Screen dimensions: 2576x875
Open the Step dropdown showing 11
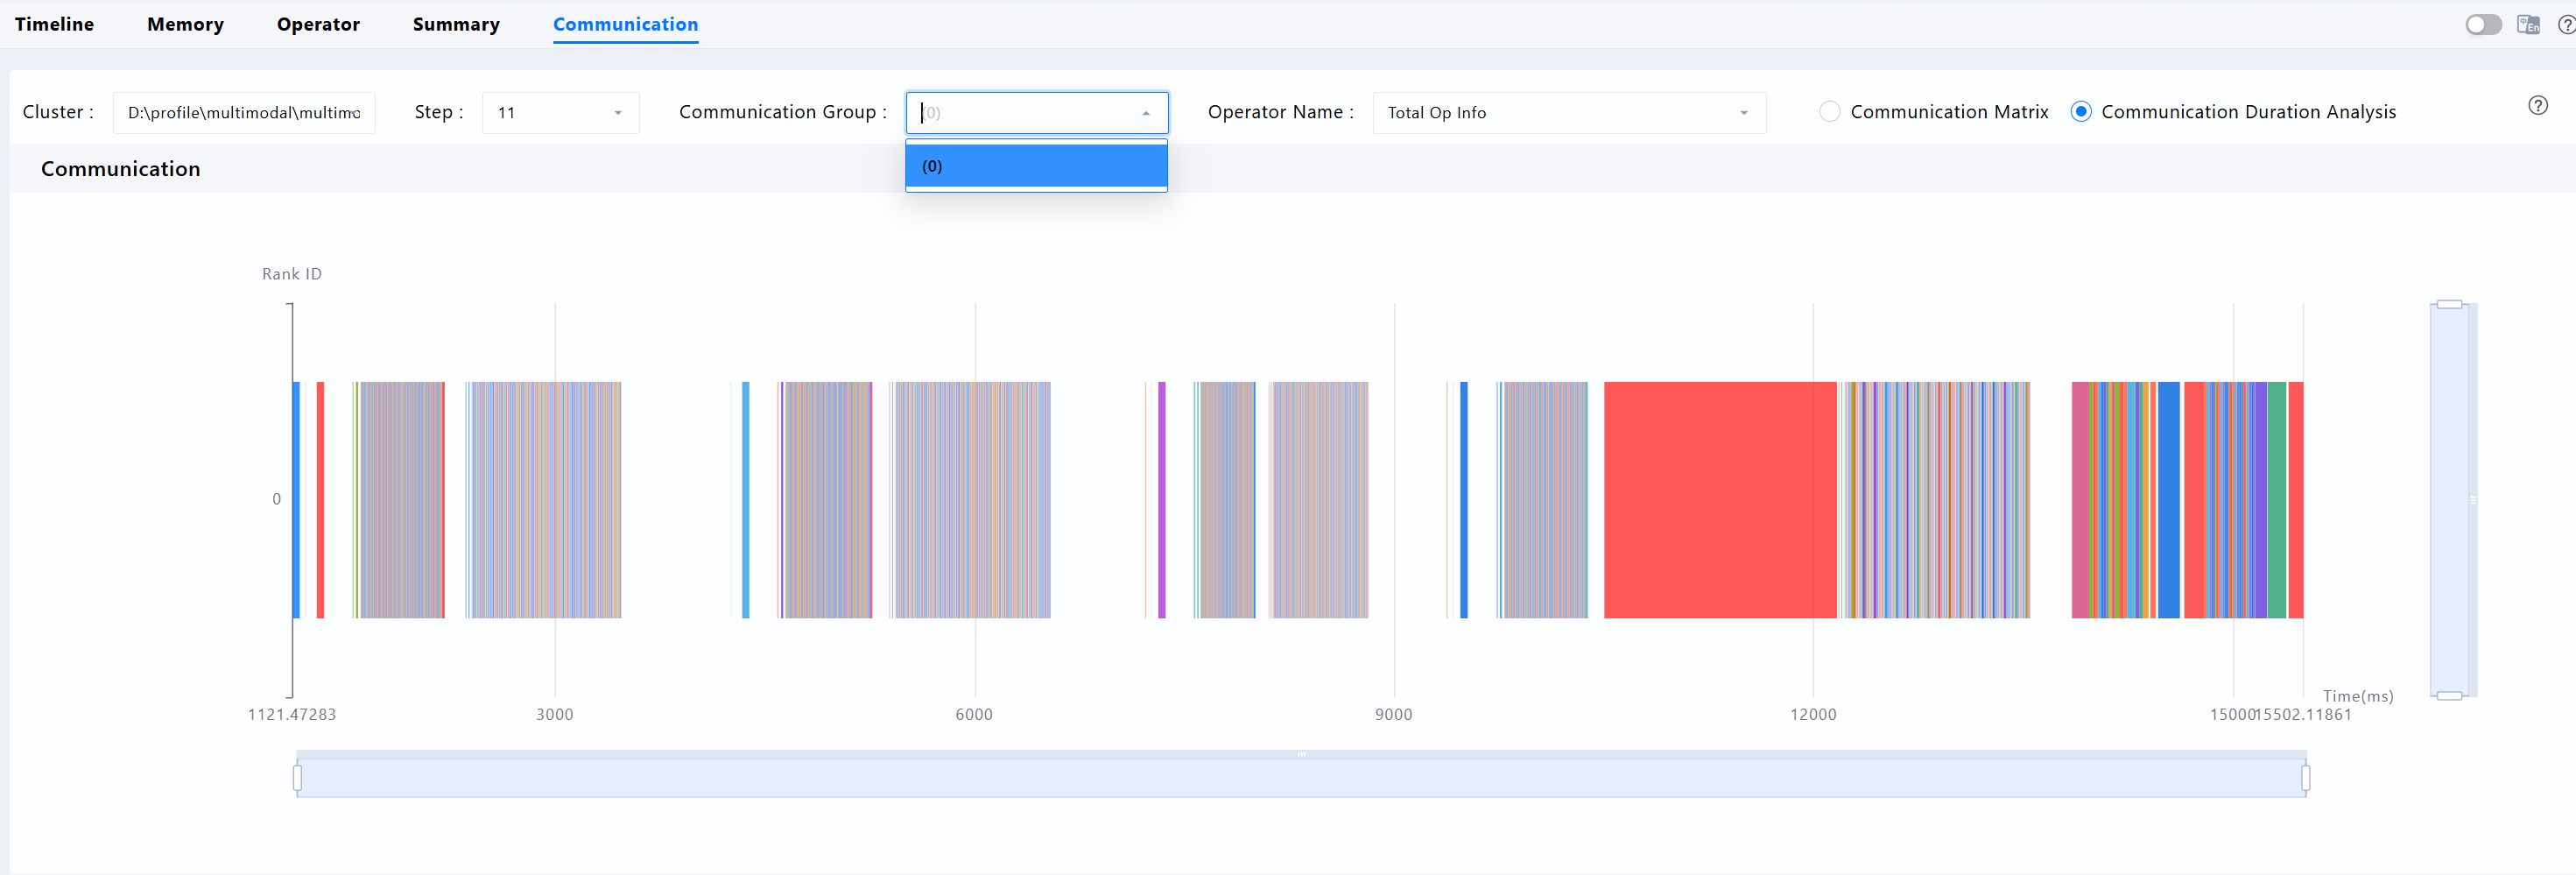(x=560, y=113)
